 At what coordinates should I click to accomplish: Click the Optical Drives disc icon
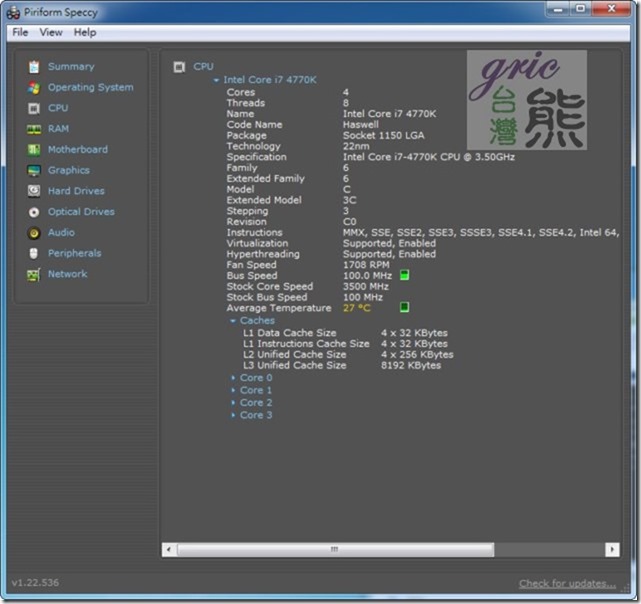(34, 212)
